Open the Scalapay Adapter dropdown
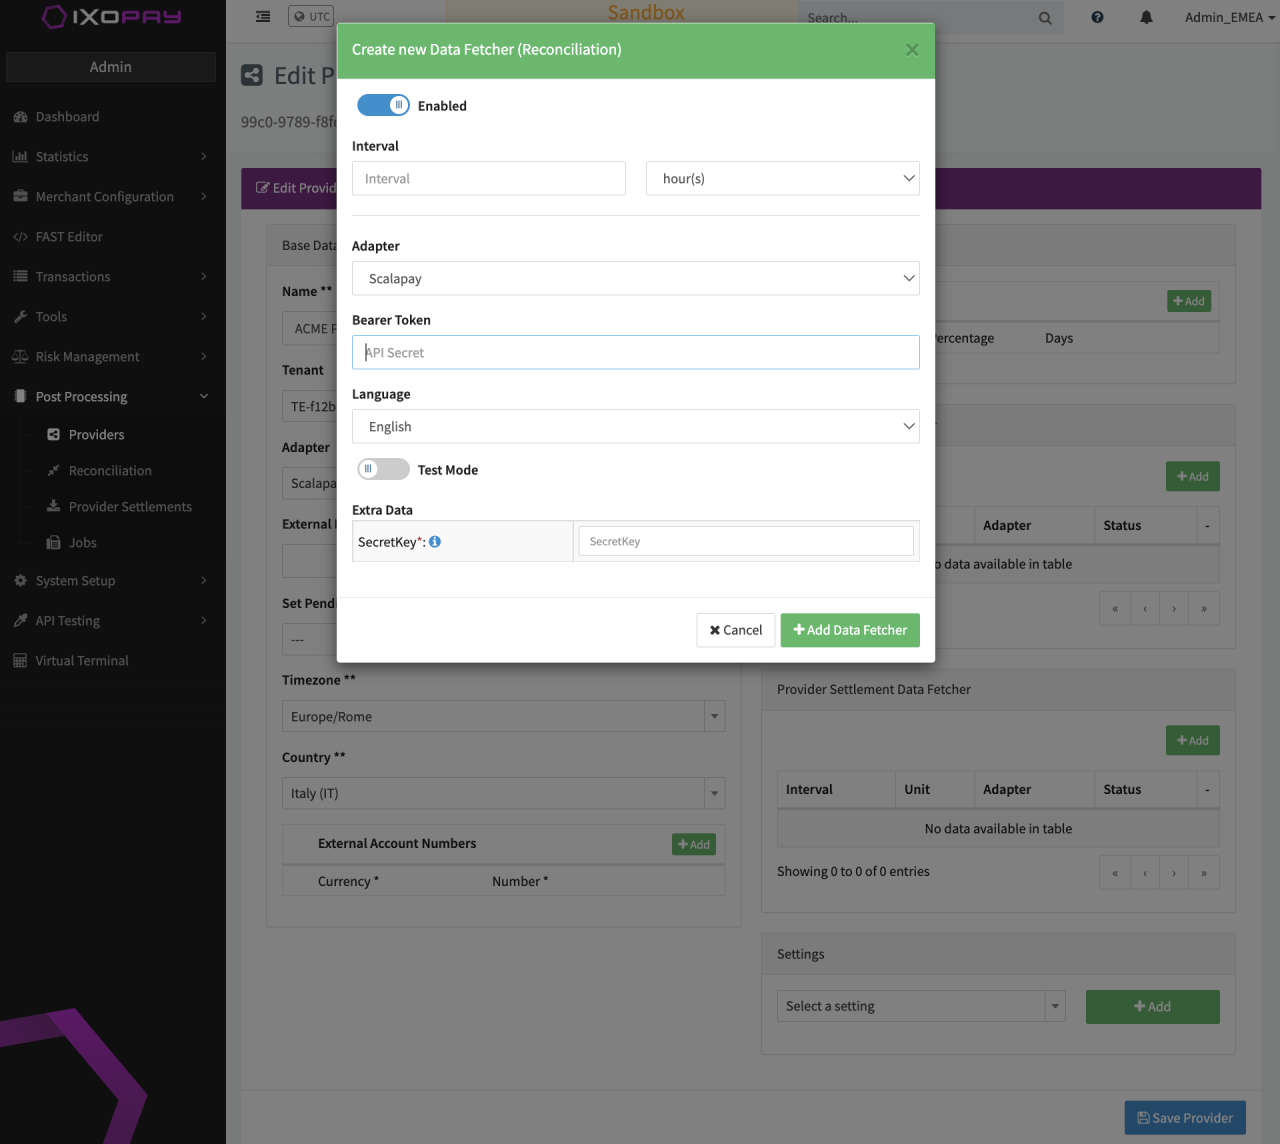This screenshot has width=1280, height=1144. [635, 279]
